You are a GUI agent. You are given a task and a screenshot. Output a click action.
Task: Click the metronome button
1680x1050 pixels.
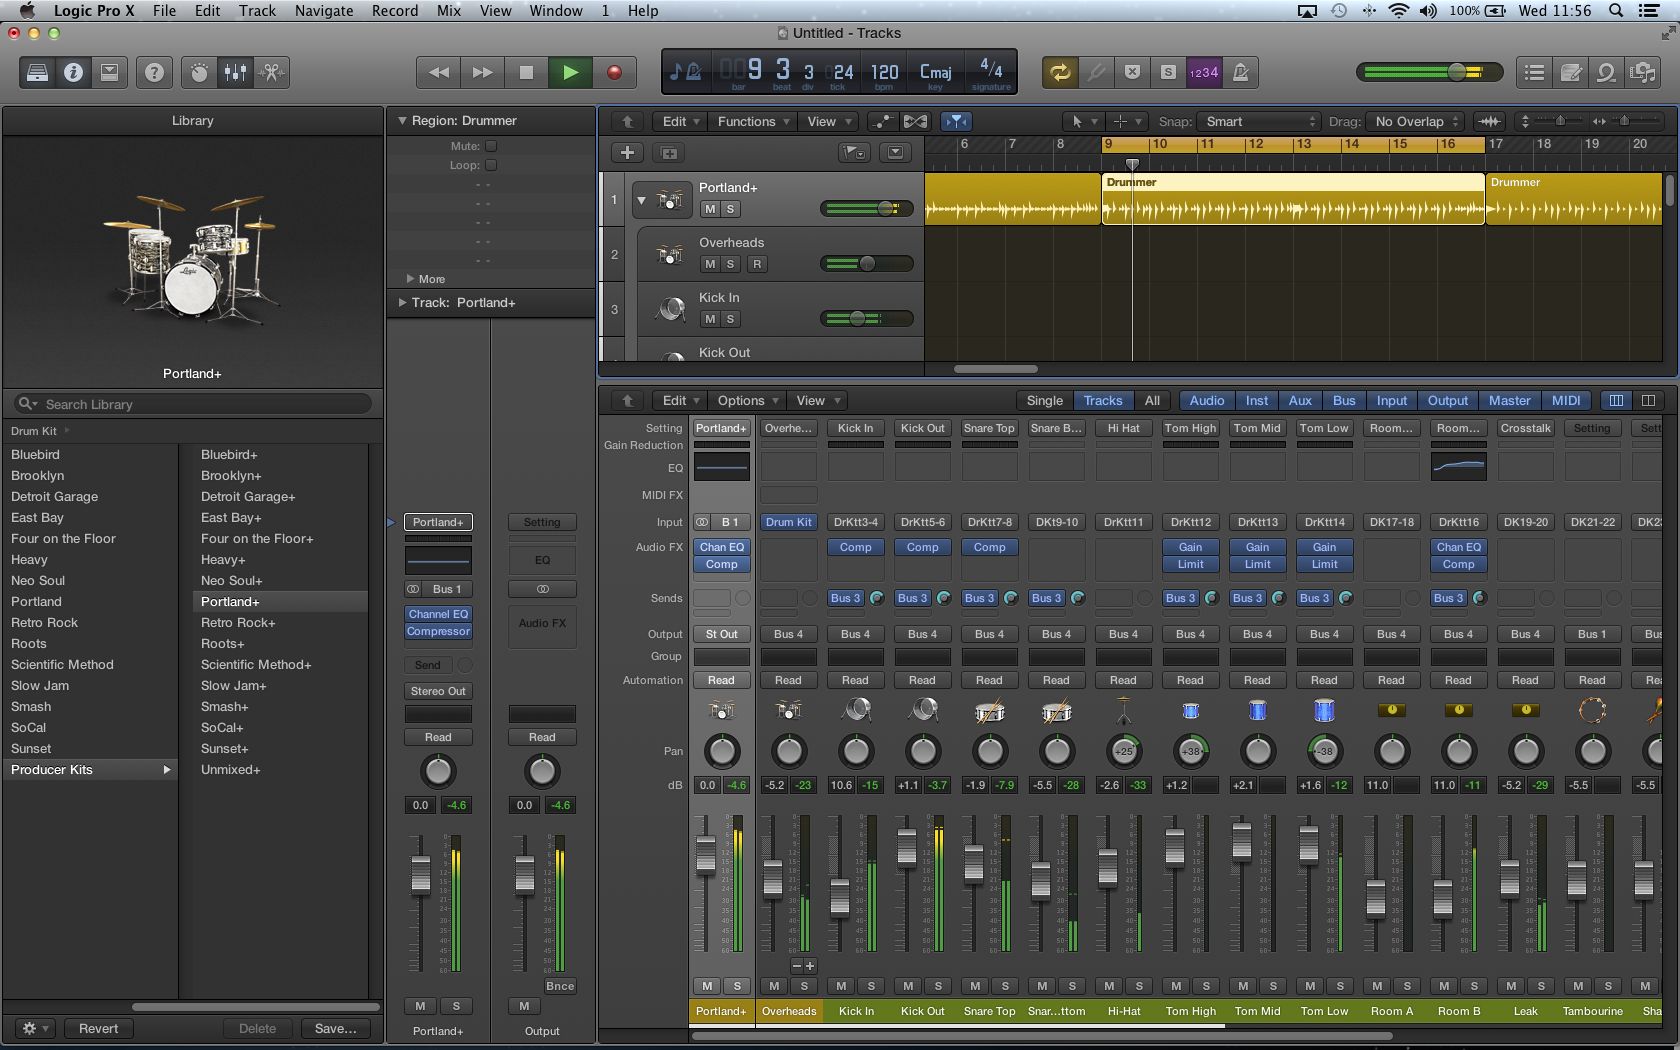click(x=1241, y=72)
